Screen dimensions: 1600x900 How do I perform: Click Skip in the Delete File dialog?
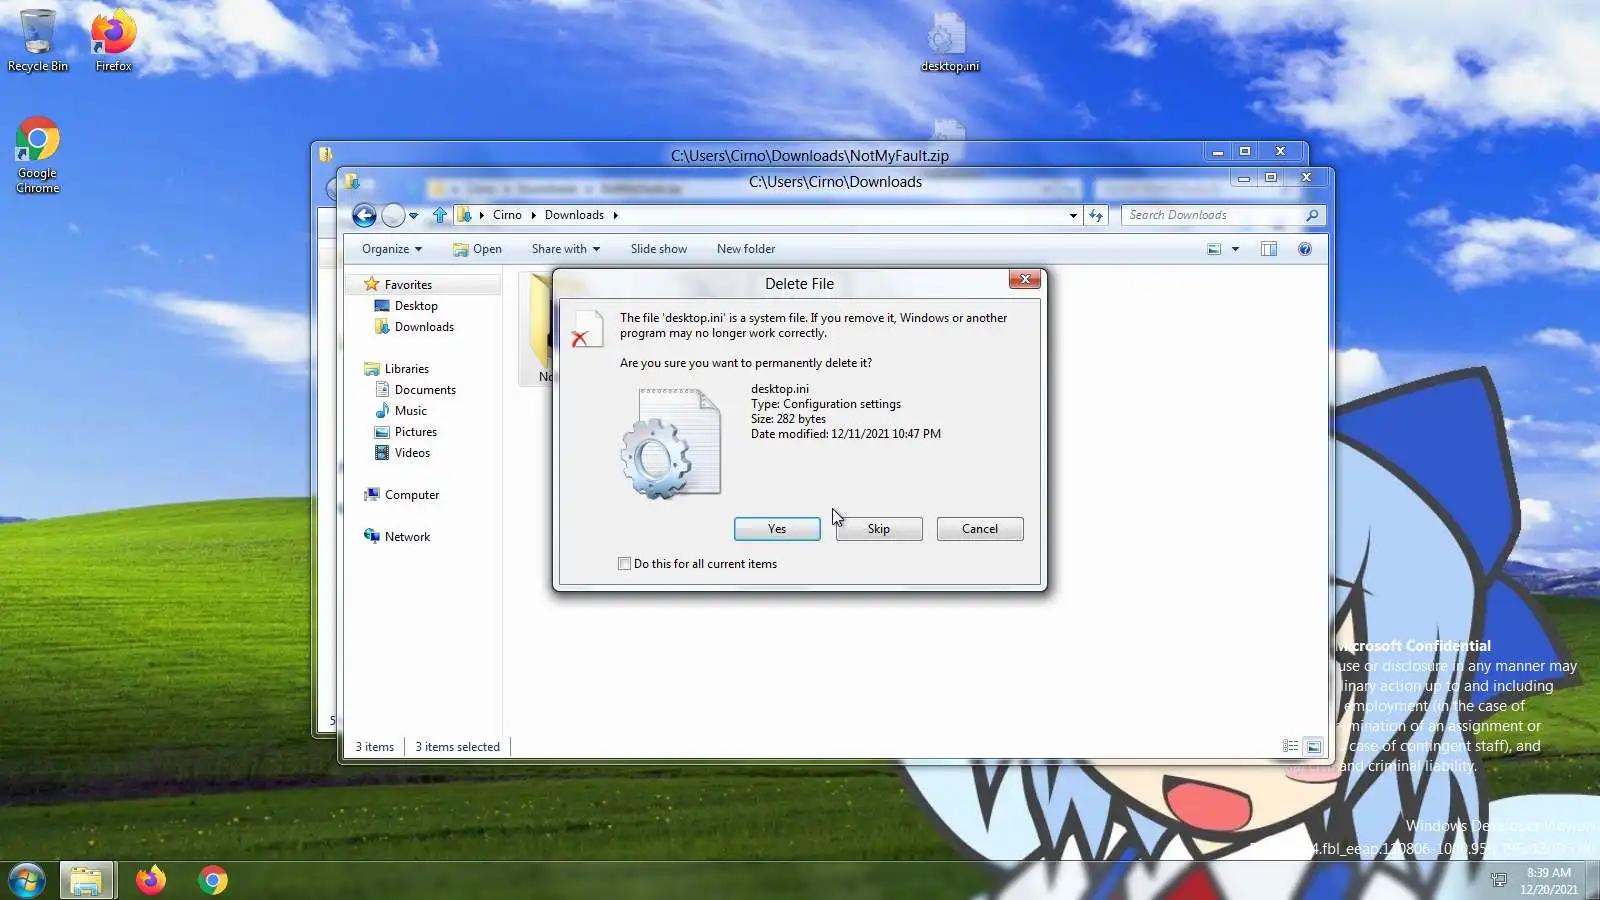(879, 529)
